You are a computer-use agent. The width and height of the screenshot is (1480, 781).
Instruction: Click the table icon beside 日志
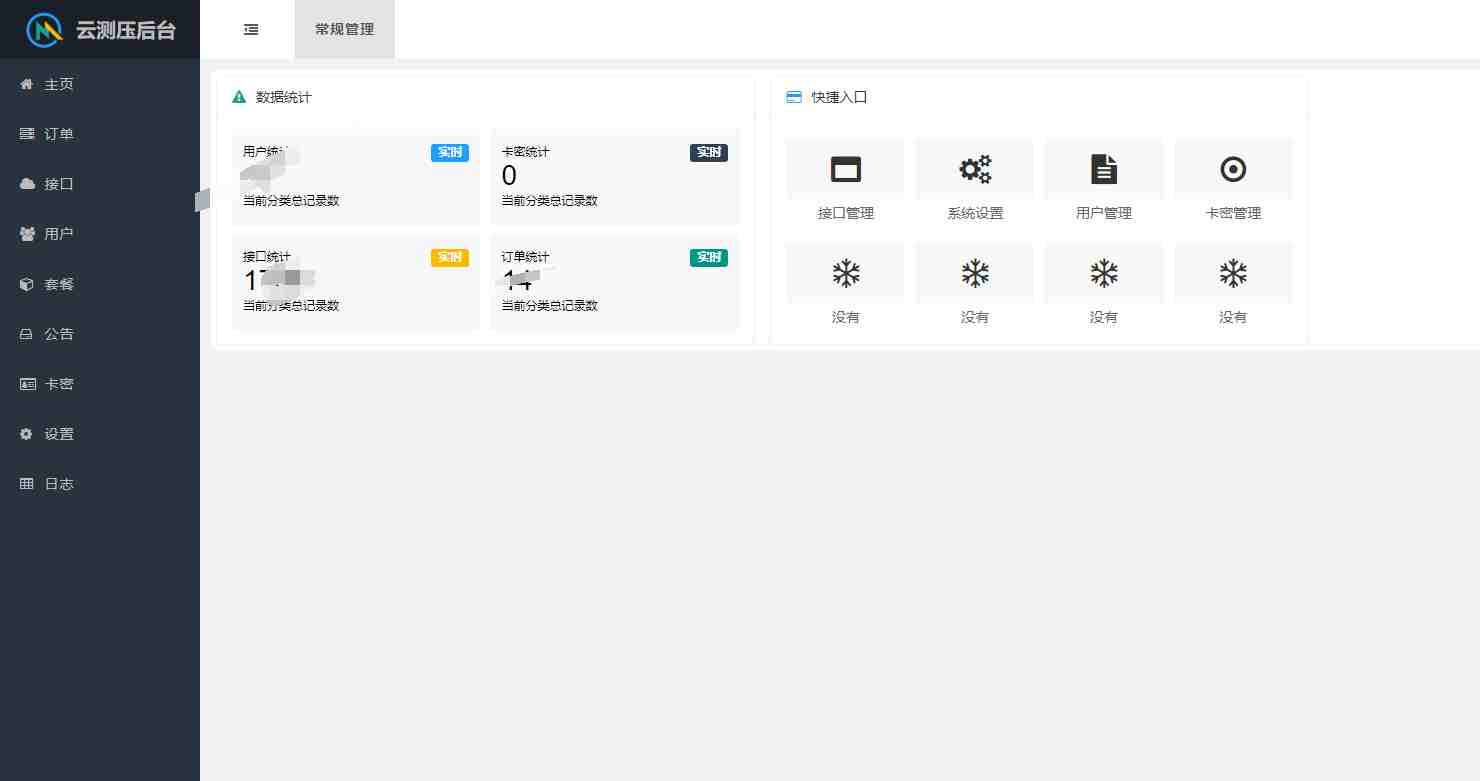[x=27, y=484]
